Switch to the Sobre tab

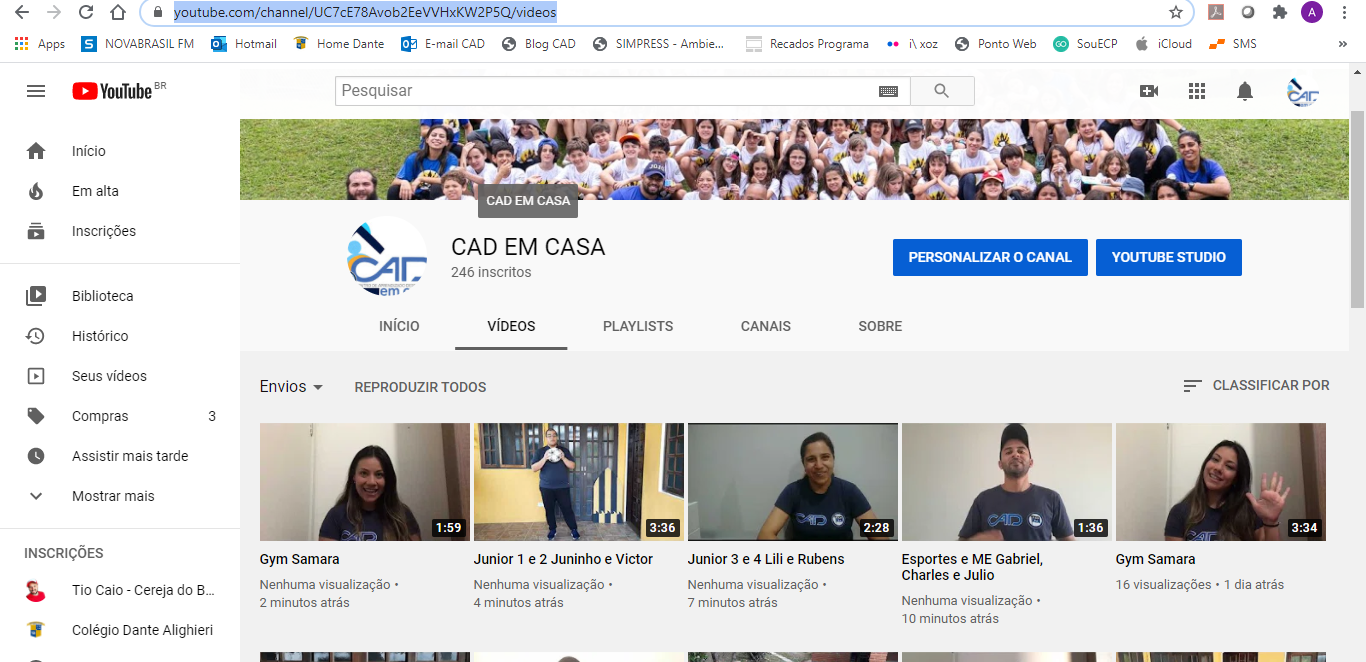coord(880,326)
